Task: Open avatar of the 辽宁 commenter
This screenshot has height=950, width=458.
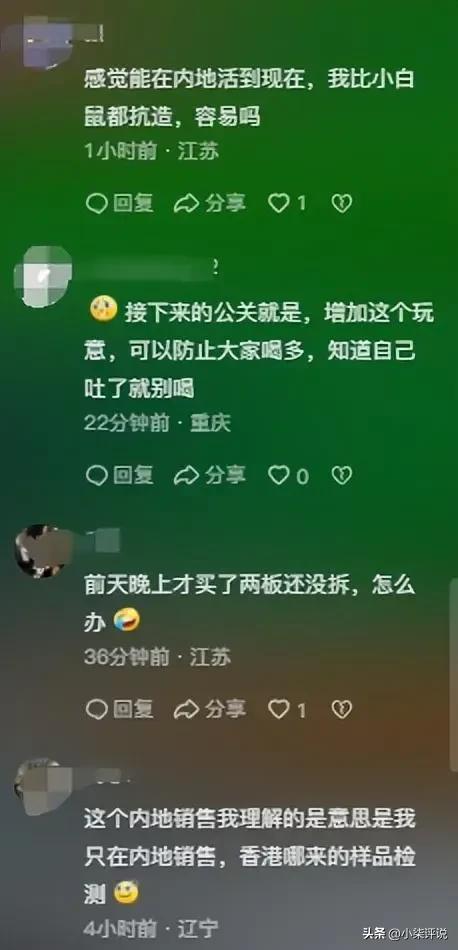Action: 40,784
